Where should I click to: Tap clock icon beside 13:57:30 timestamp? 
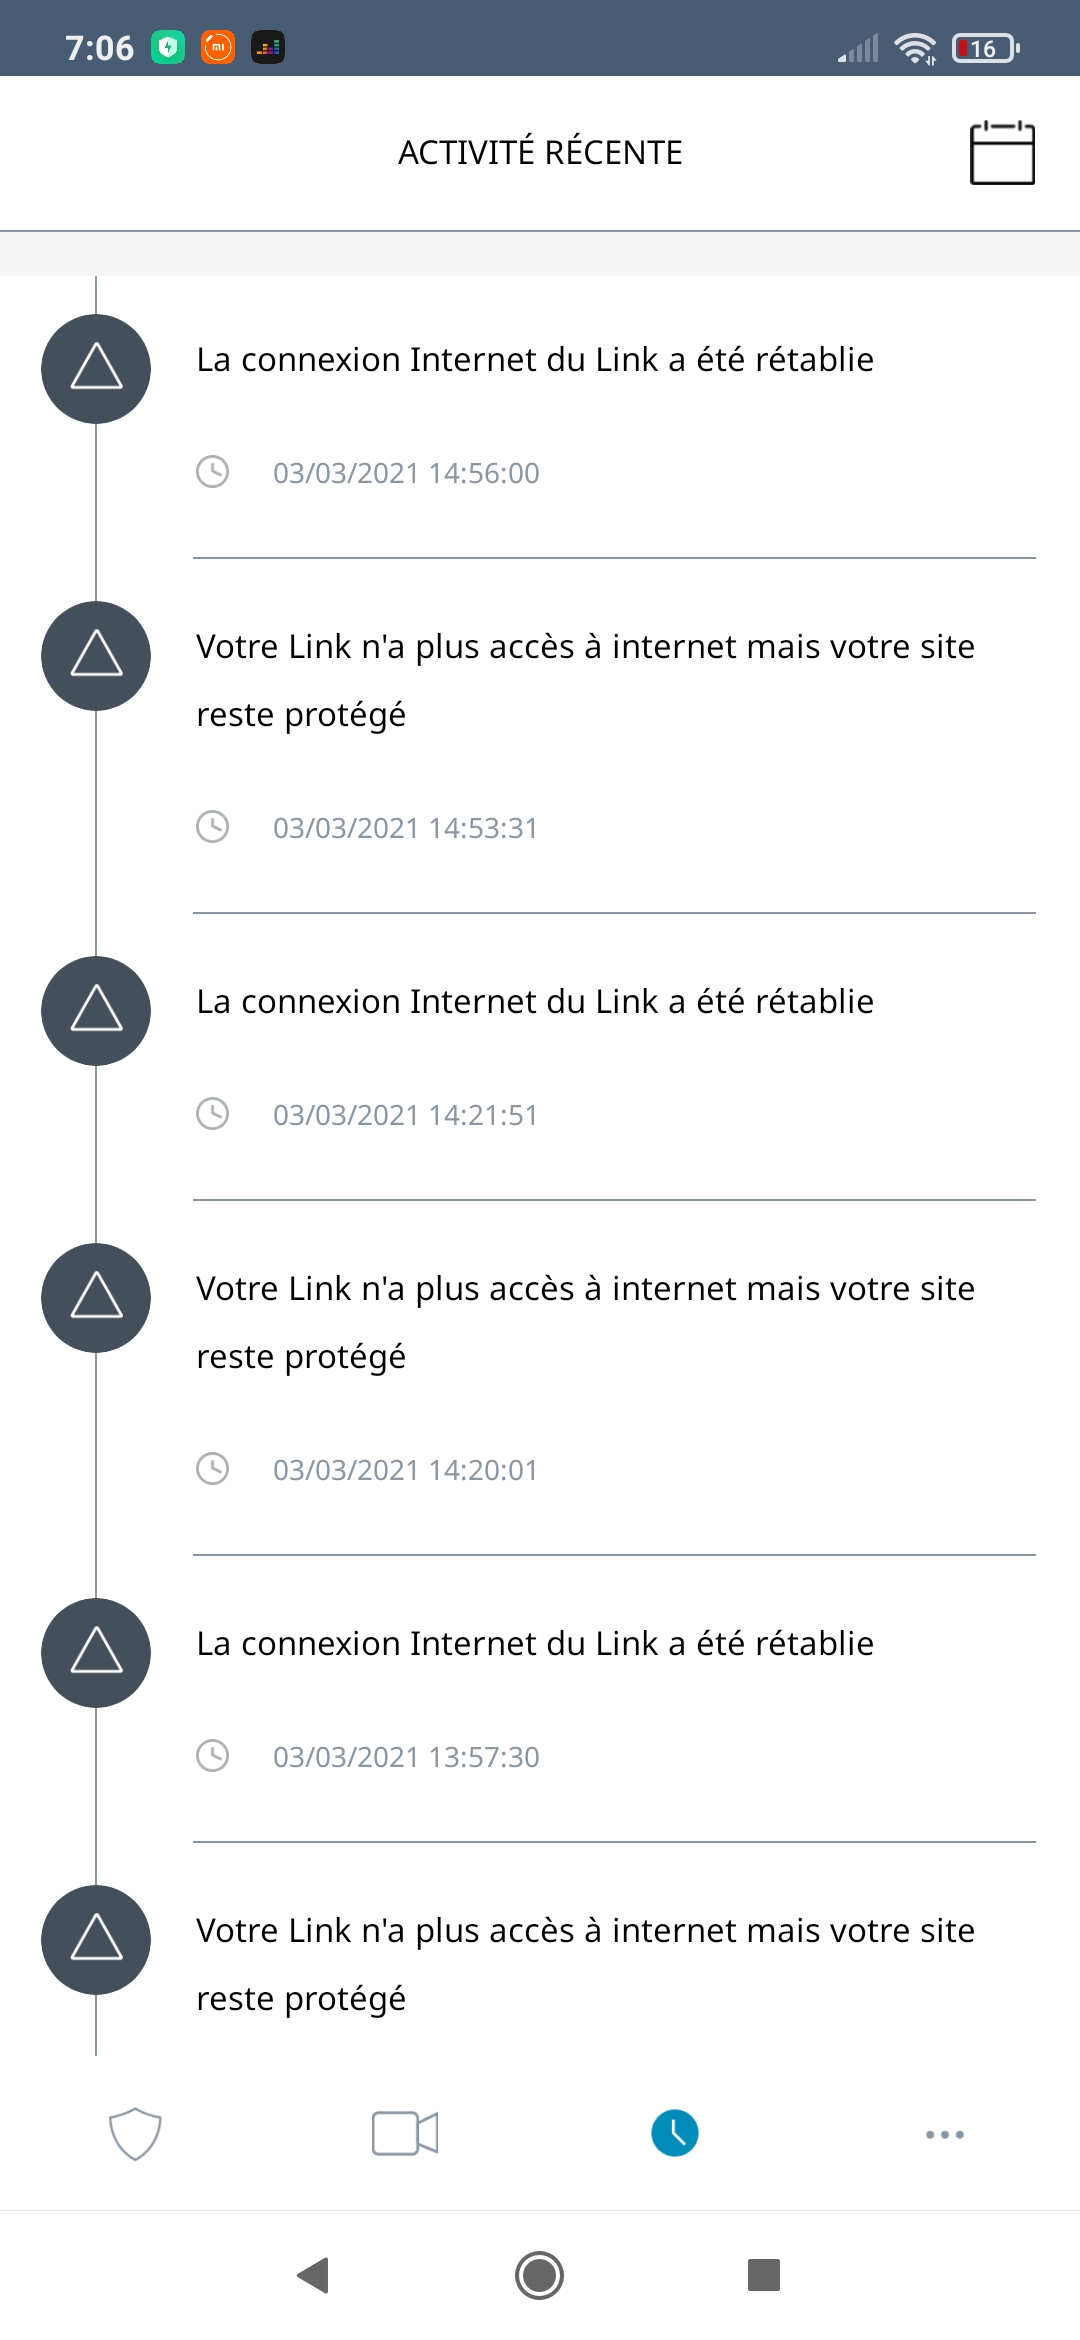click(x=212, y=1756)
